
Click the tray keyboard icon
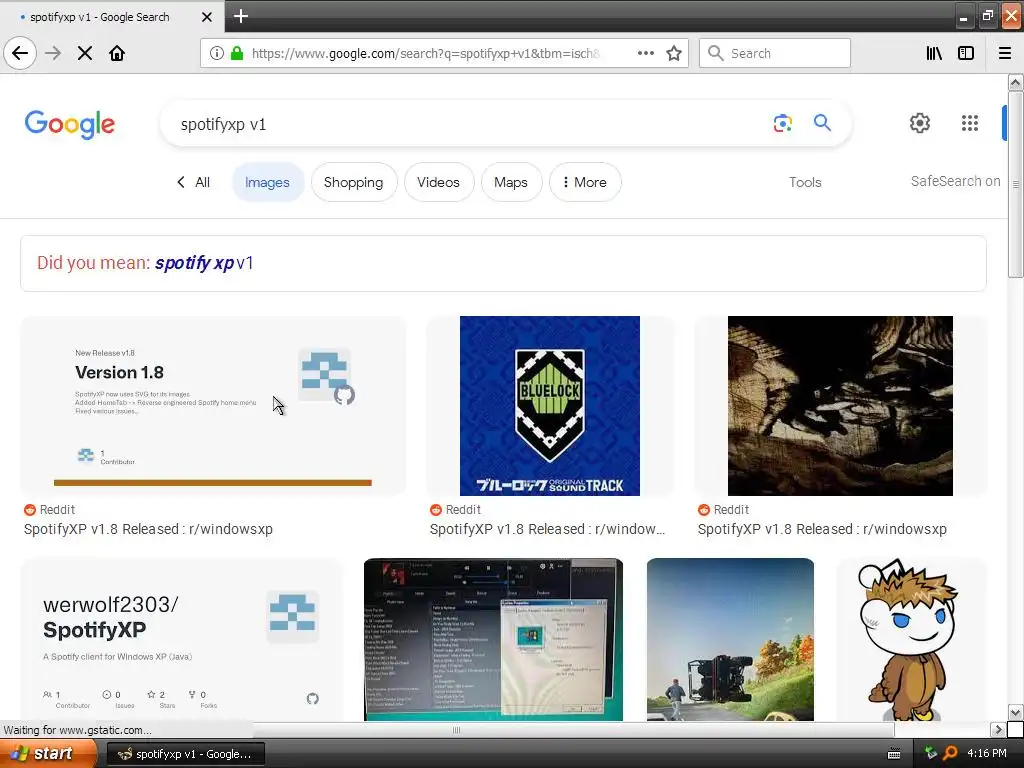(x=894, y=754)
